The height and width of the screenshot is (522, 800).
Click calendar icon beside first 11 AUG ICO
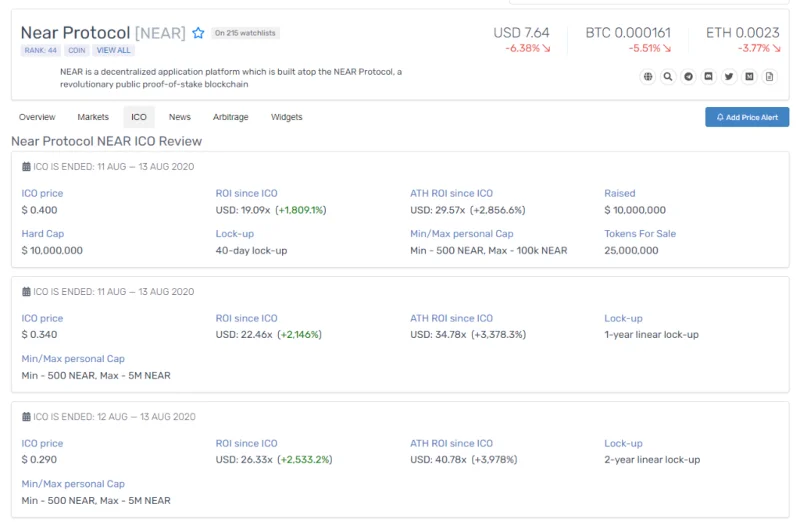click(26, 166)
